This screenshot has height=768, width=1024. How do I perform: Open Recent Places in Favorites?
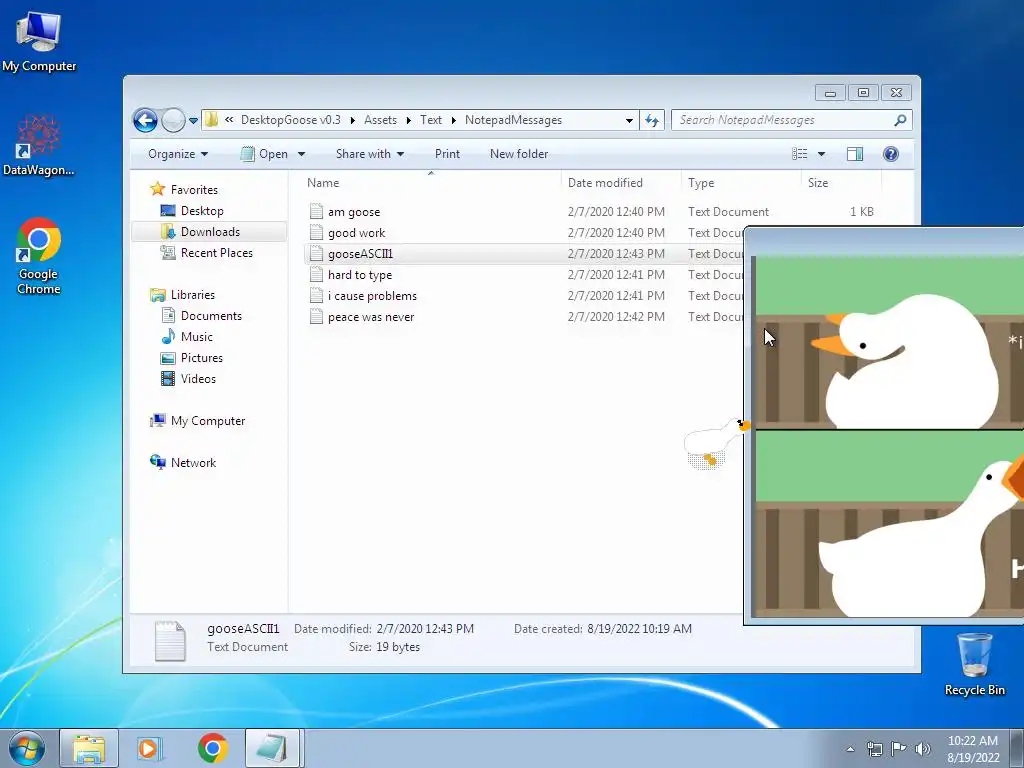coord(217,253)
